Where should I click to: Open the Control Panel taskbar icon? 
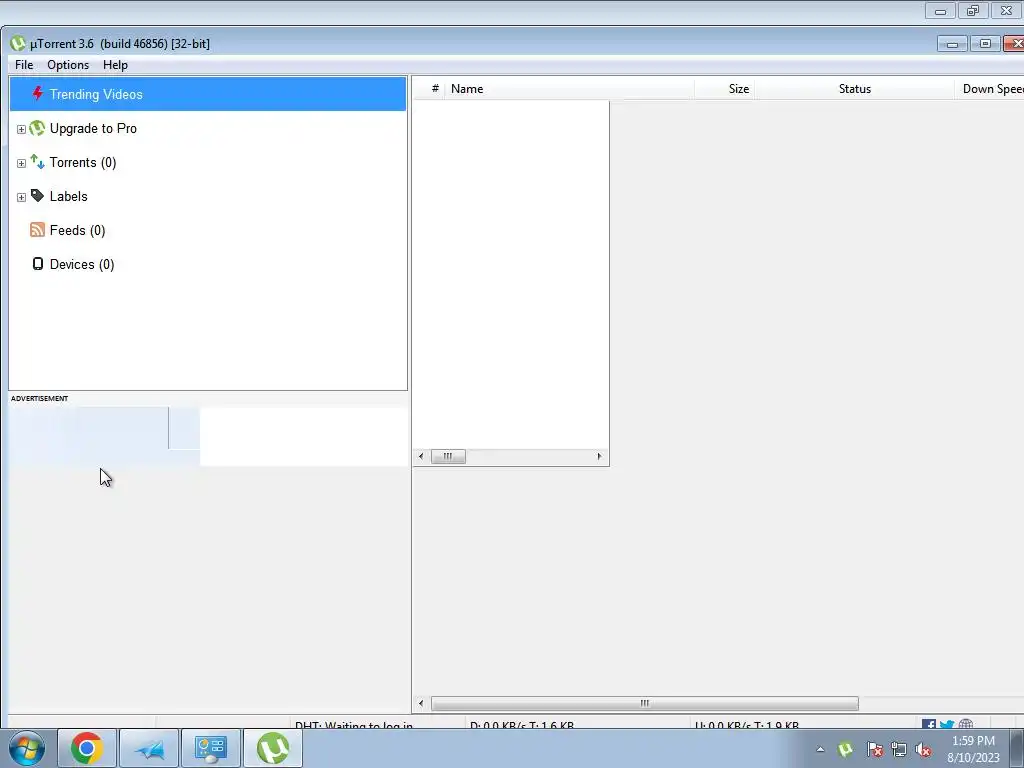210,748
